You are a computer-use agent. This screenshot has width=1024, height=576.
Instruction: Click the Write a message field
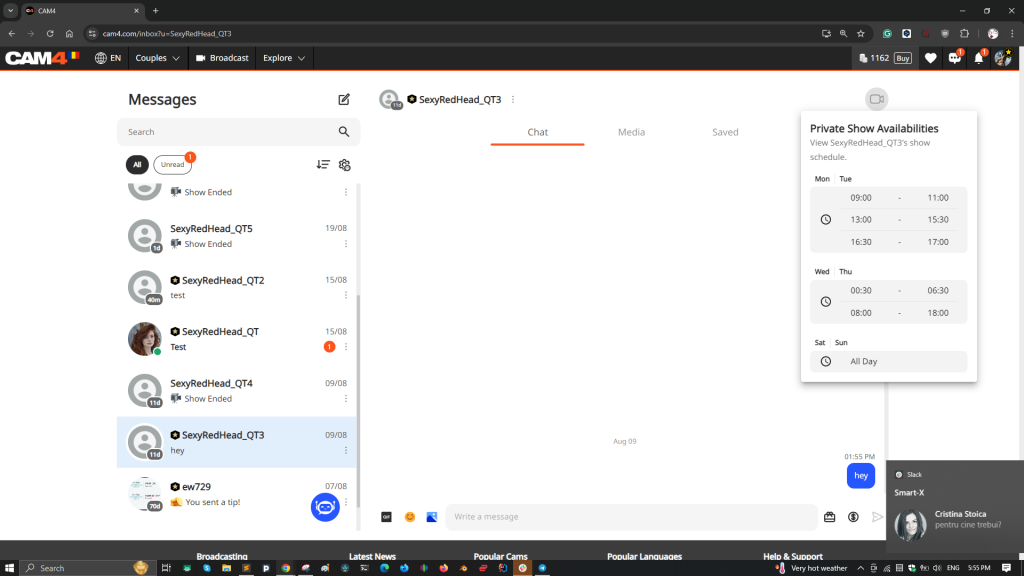point(630,517)
